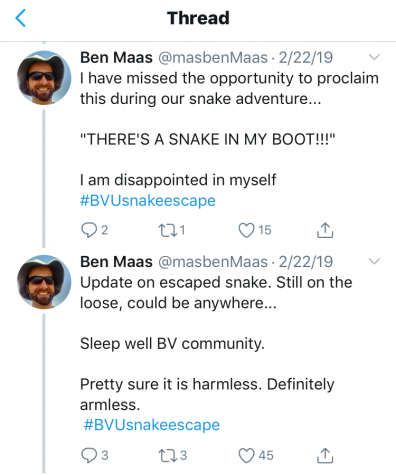Open options chevron on first tweet
This screenshot has width=396, height=475.
[374, 57]
